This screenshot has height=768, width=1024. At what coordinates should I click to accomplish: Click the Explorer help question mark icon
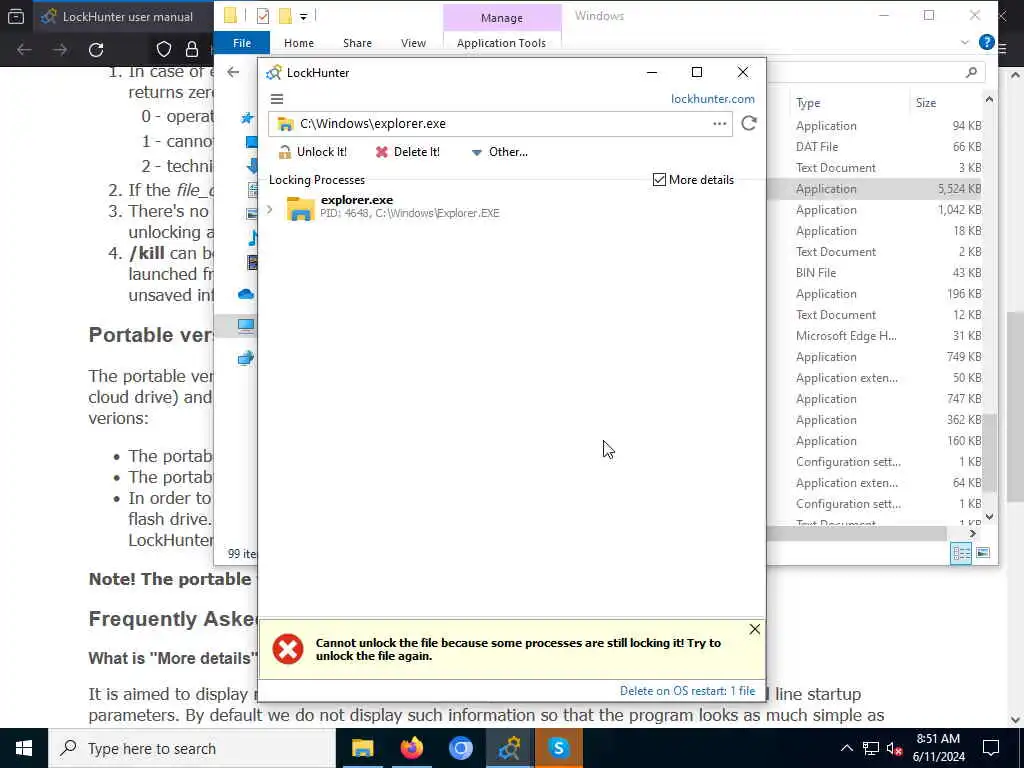click(986, 42)
